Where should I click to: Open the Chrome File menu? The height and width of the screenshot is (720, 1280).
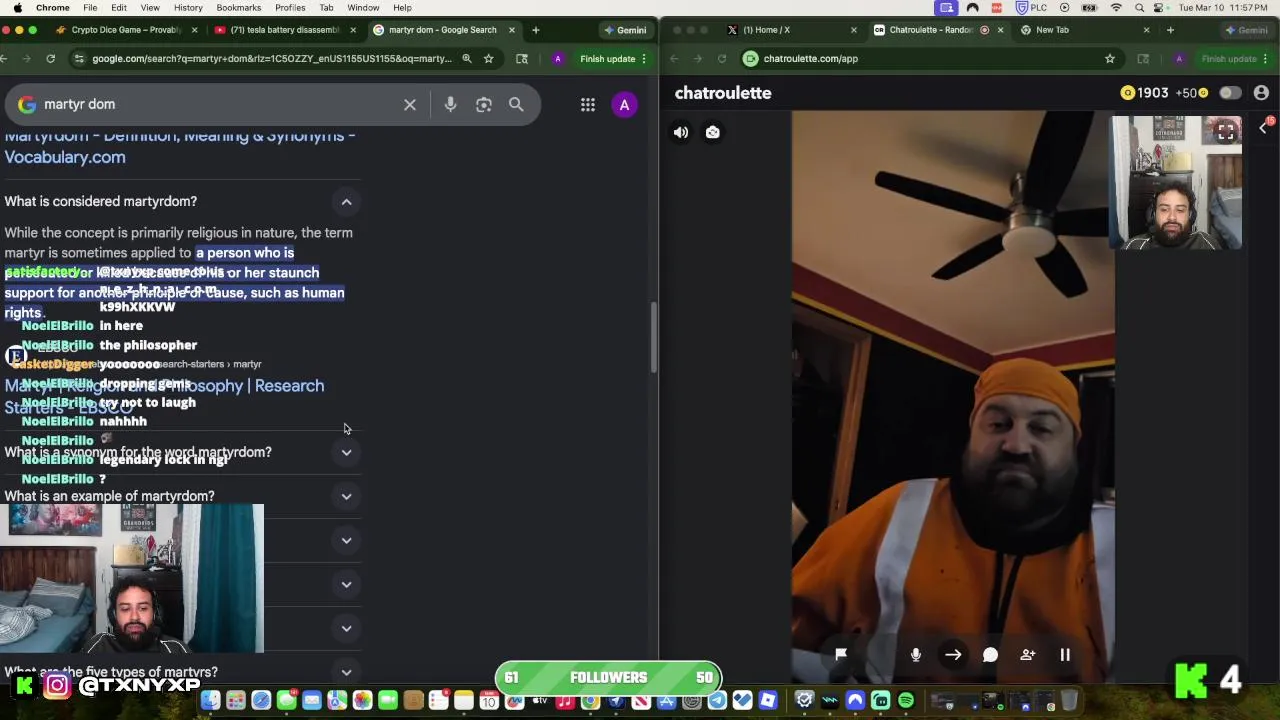click(90, 8)
